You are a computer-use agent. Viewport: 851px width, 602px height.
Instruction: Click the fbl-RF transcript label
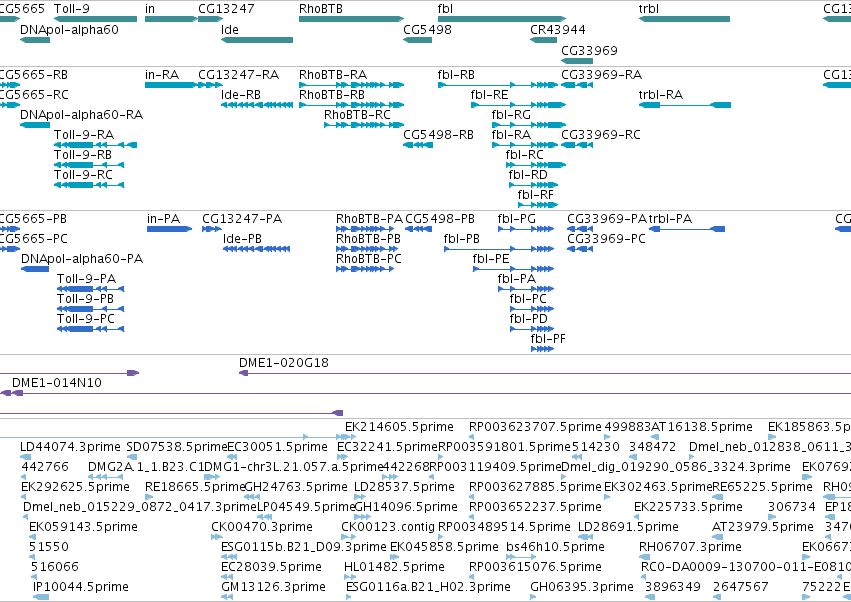coord(535,195)
